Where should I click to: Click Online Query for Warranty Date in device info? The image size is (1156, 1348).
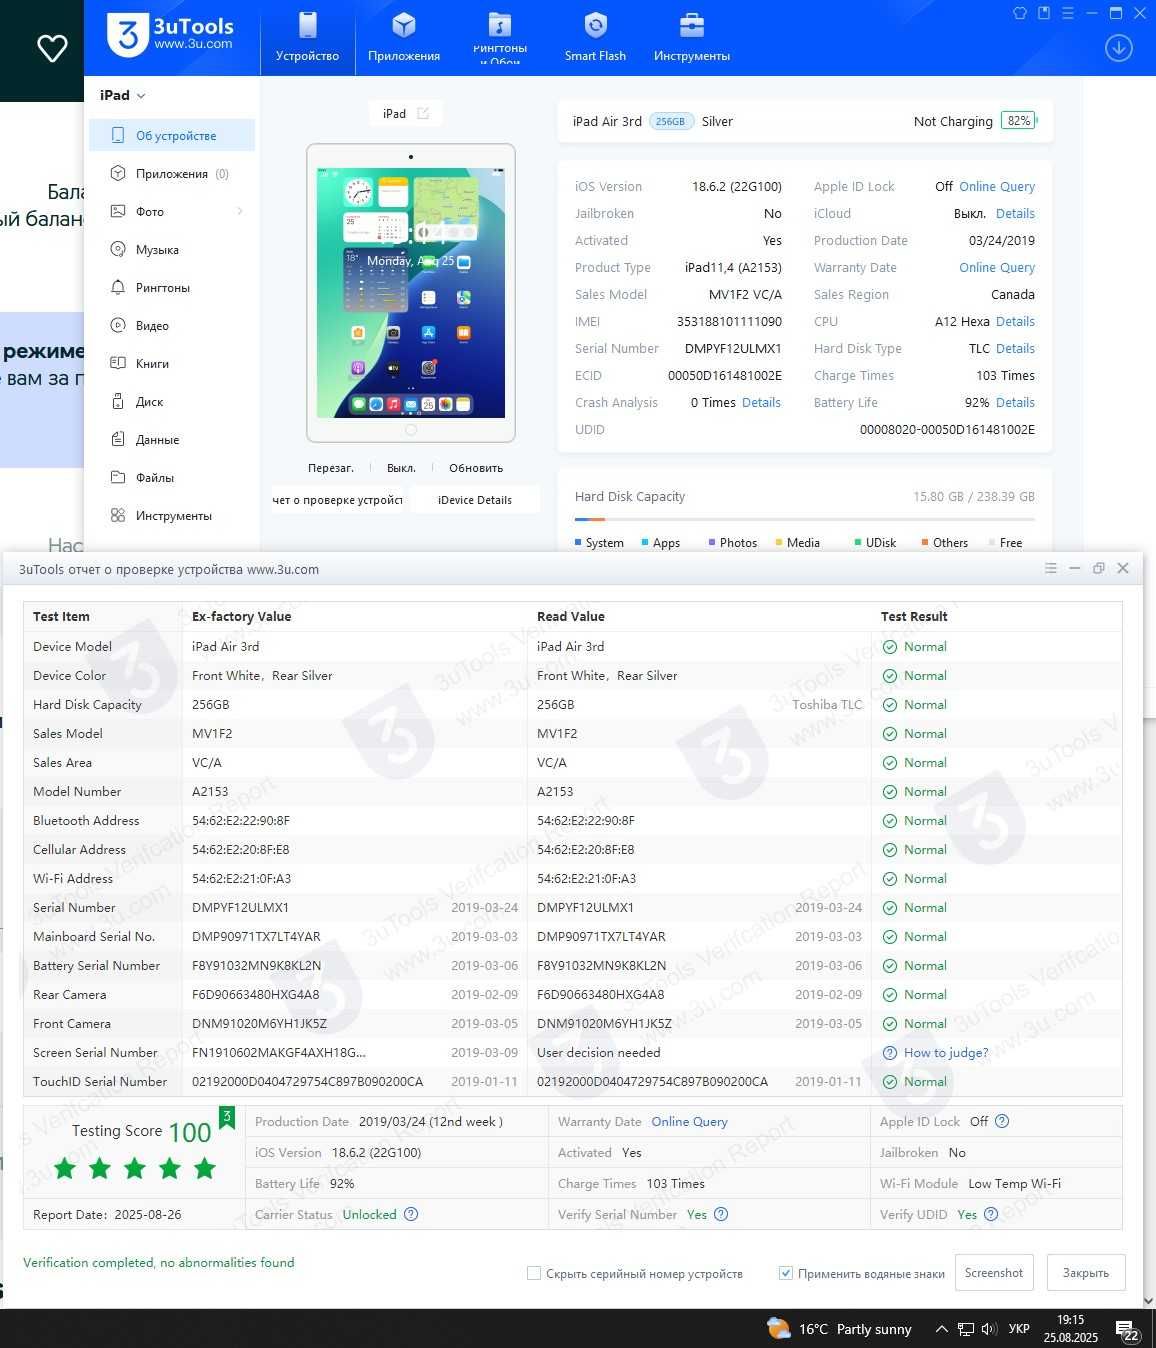pos(997,267)
